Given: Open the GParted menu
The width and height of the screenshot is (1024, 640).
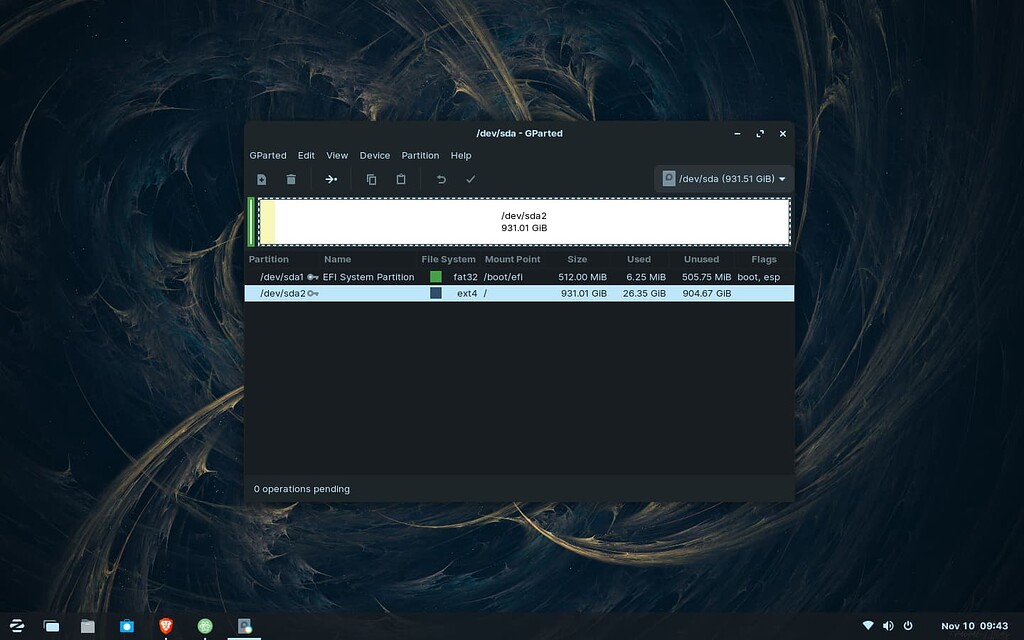Looking at the screenshot, I should 268,155.
